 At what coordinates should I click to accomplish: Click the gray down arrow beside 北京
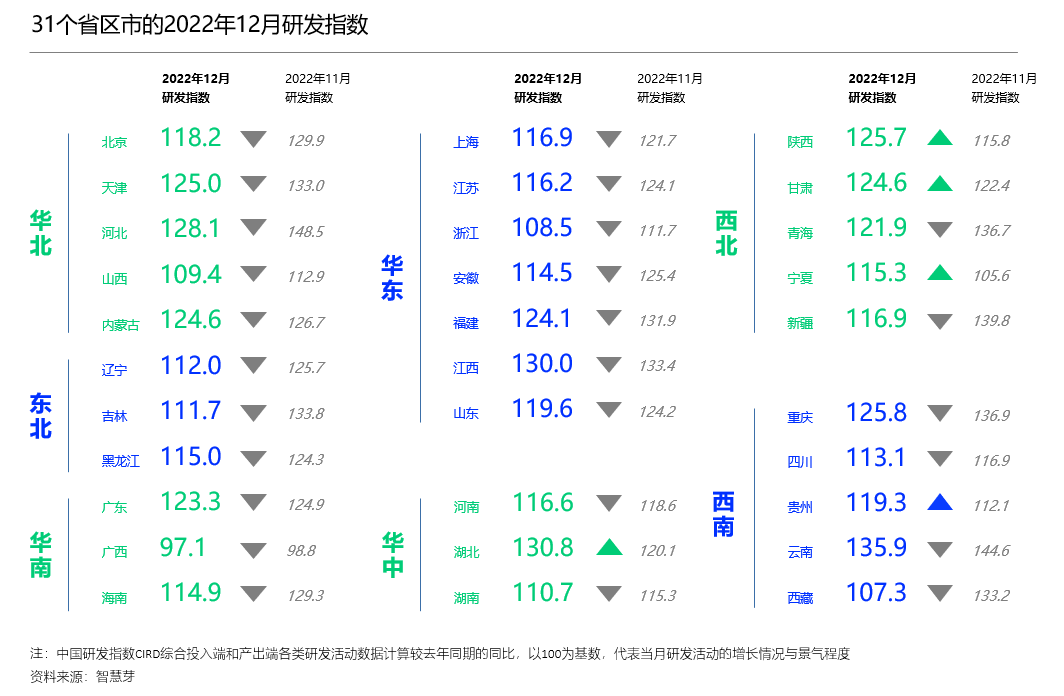(254, 140)
